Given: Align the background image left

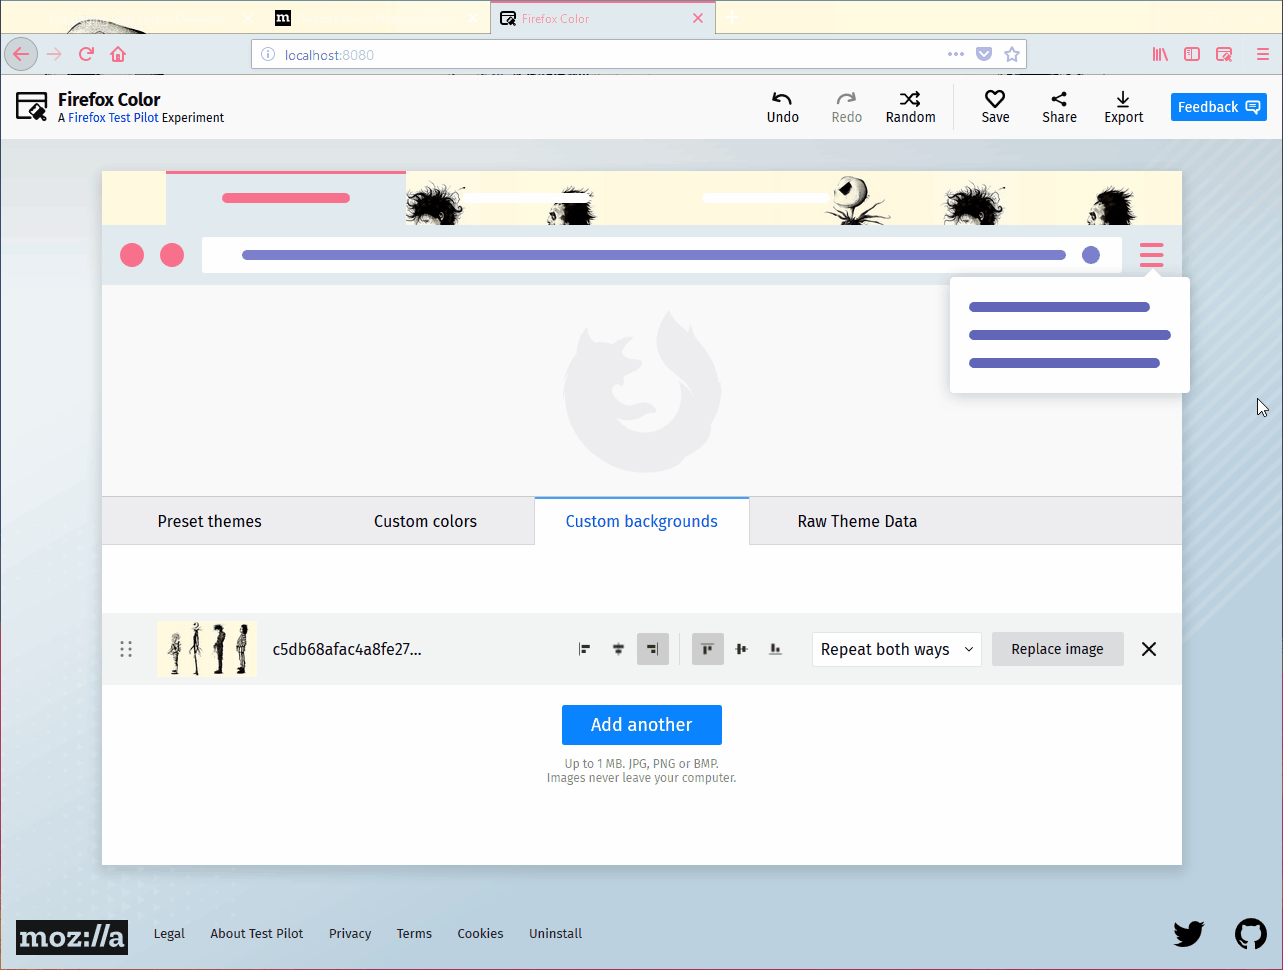Looking at the screenshot, I should click(585, 649).
